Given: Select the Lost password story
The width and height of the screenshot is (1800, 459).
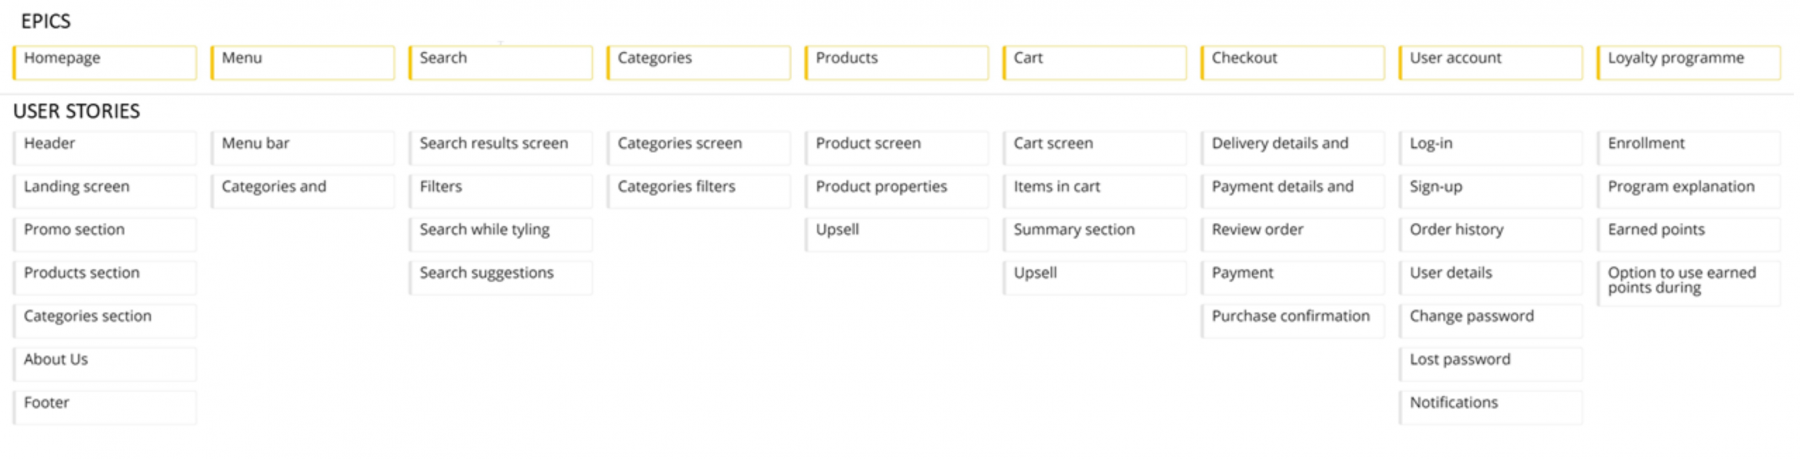Looking at the screenshot, I should (x=1490, y=362).
